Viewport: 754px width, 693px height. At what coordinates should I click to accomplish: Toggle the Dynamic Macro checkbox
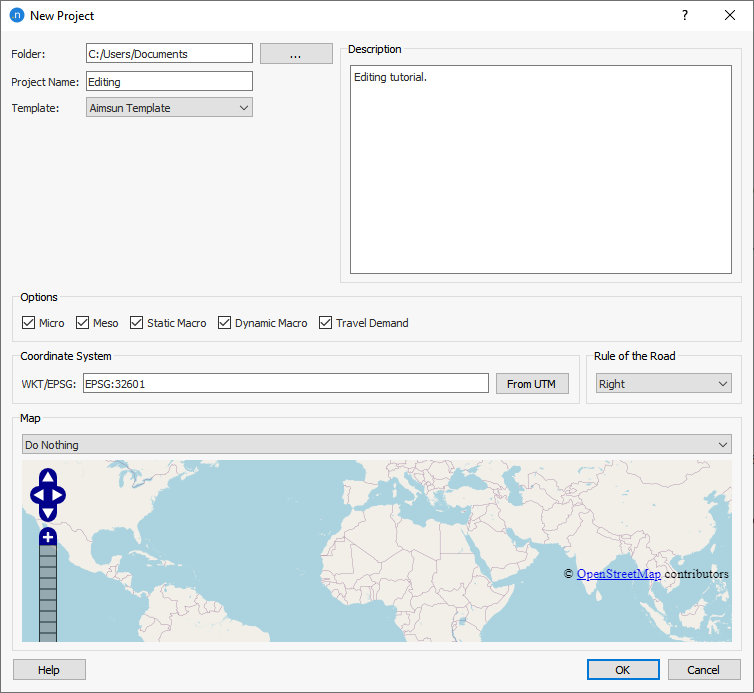point(225,323)
